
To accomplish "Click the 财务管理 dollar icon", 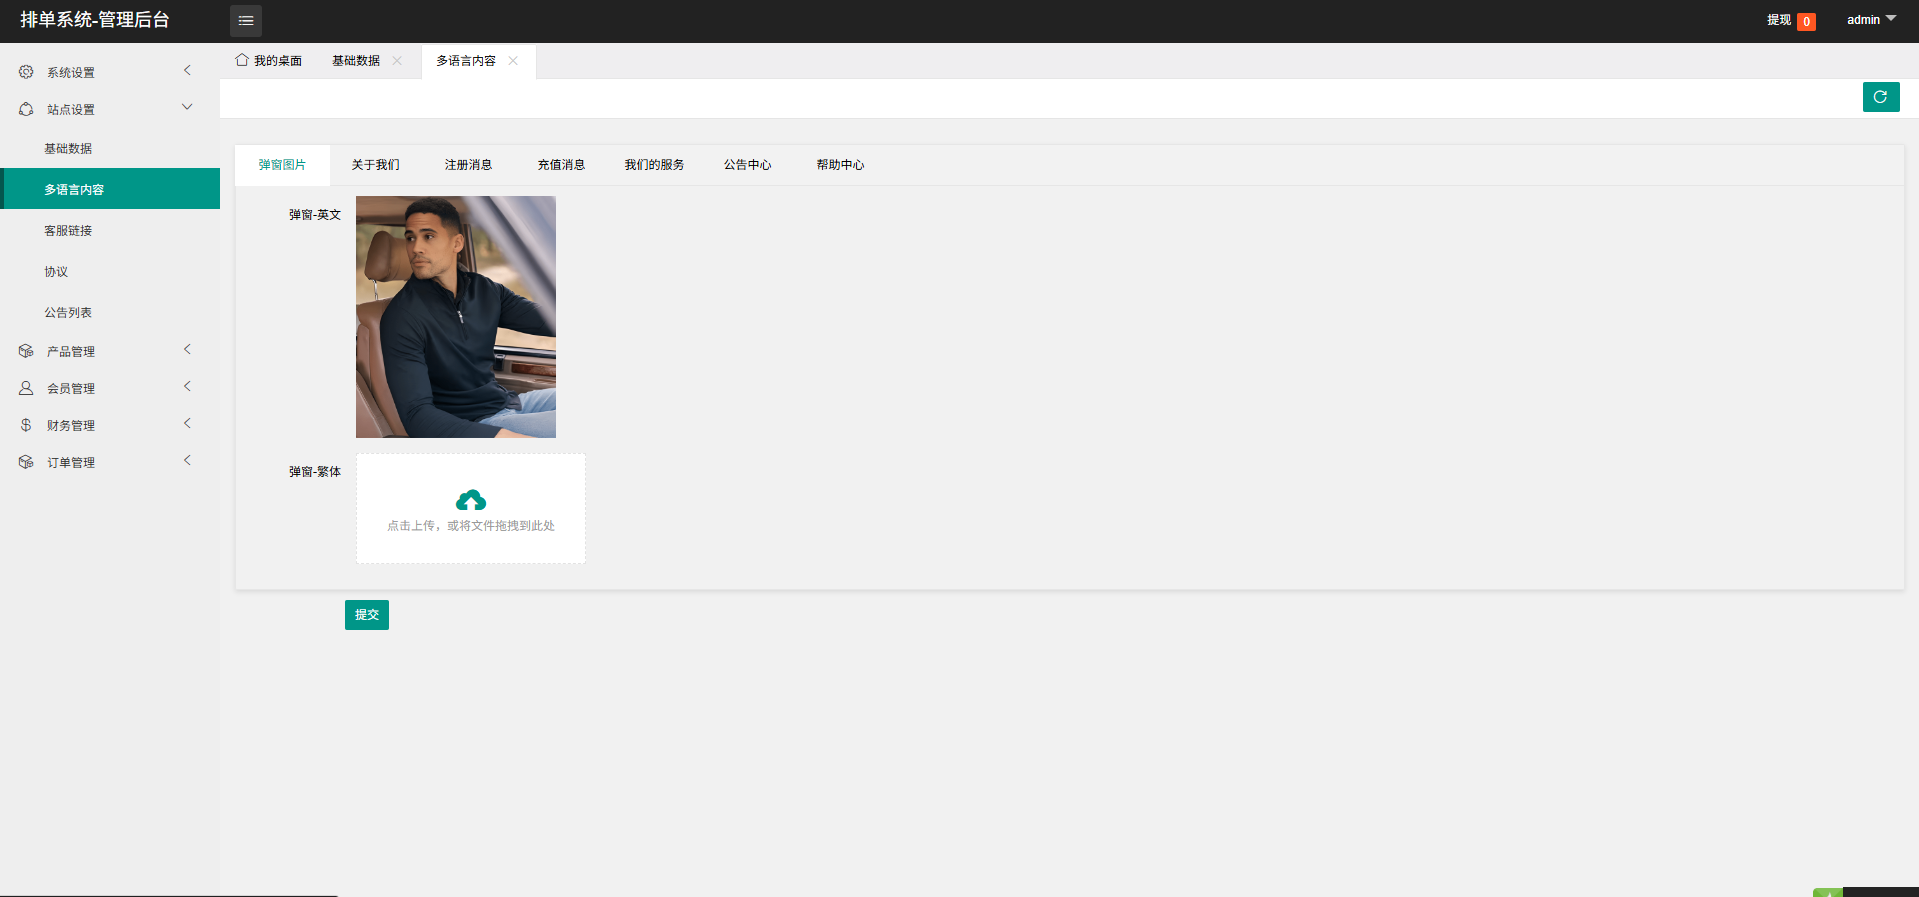I will [26, 425].
